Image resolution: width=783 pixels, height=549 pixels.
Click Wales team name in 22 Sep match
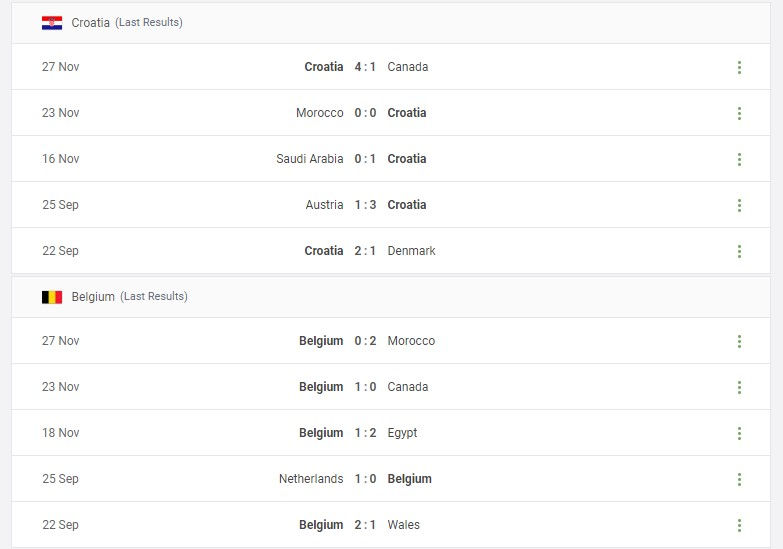coord(403,525)
